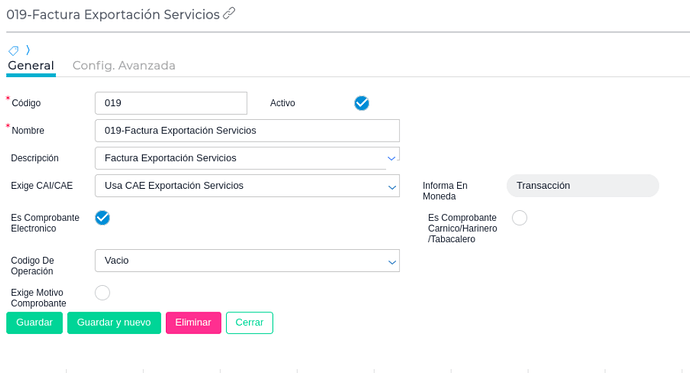
Task: Switch to the Config. Avanzada tab
Action: coord(124,66)
